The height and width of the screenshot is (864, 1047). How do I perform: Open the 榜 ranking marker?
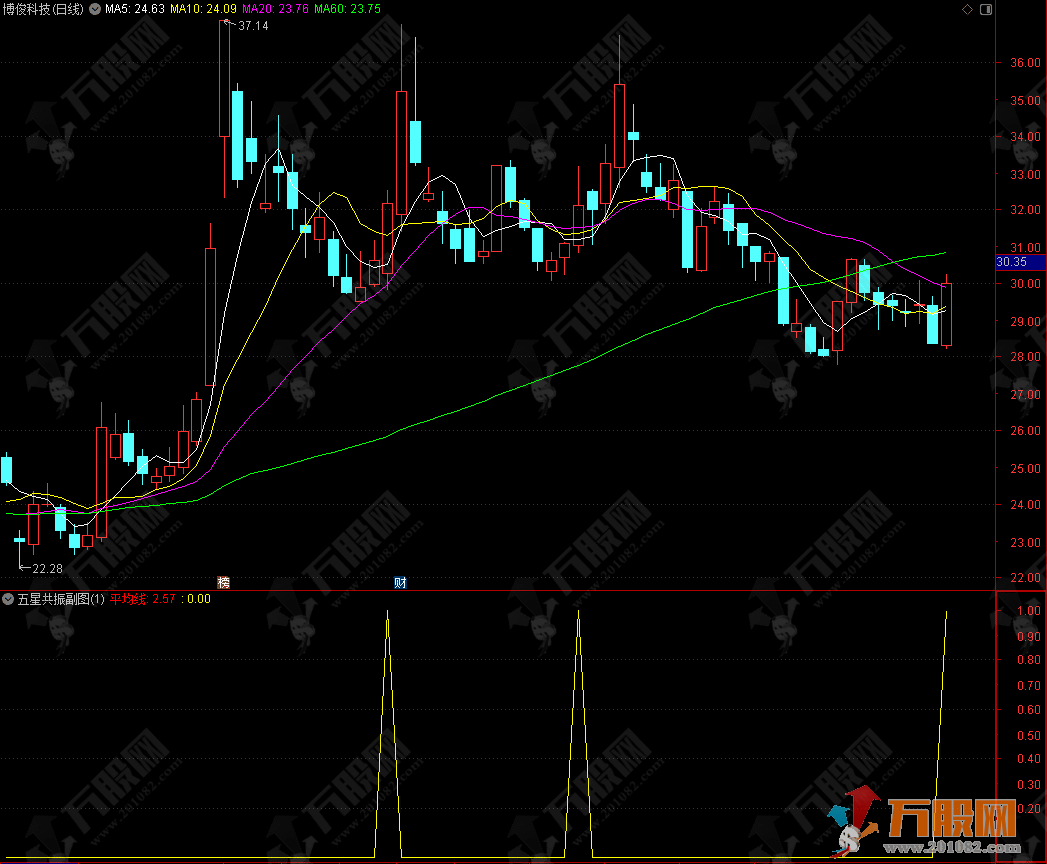223,582
